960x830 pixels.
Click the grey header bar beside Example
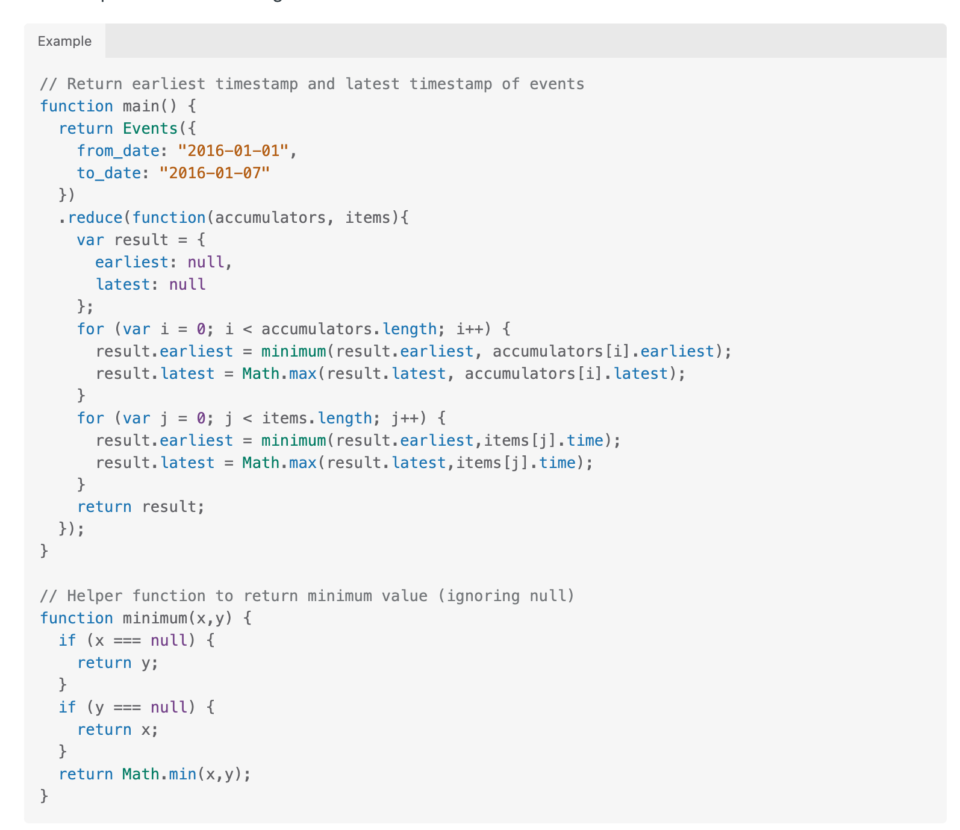point(500,41)
